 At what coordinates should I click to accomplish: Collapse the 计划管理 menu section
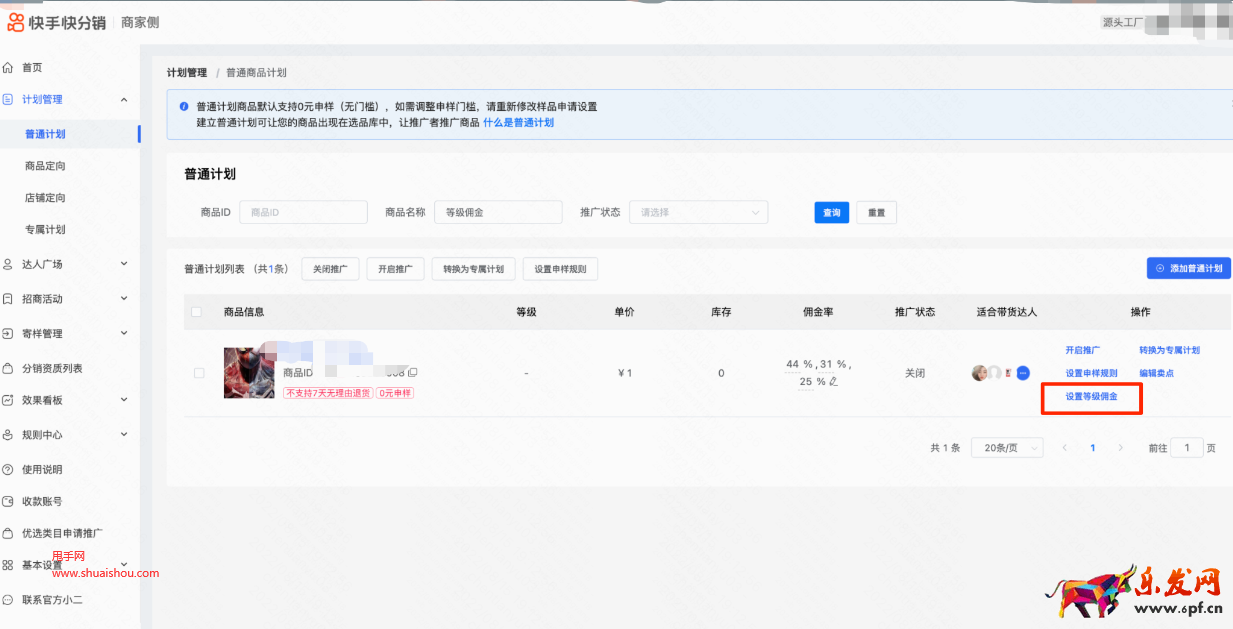point(125,99)
